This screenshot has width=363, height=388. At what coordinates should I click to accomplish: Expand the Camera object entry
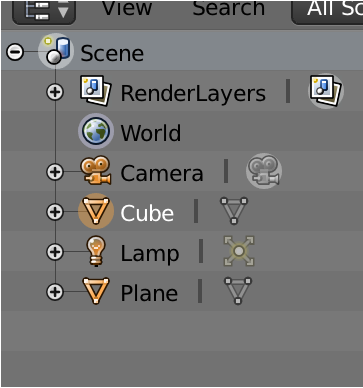pos(55,172)
